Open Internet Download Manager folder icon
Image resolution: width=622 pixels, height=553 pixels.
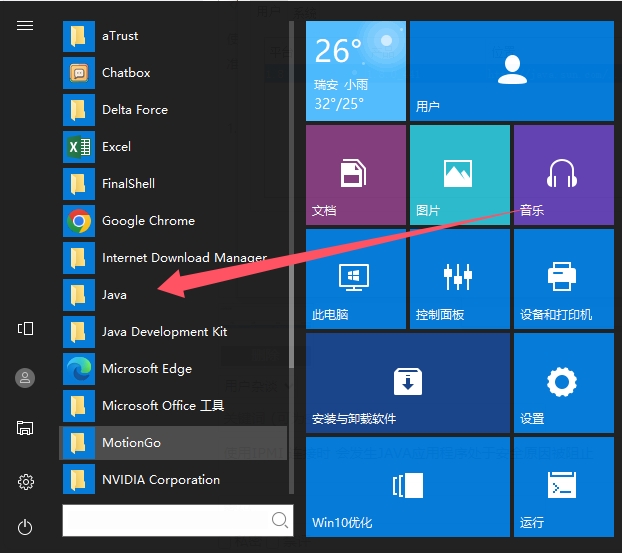click(x=79, y=258)
